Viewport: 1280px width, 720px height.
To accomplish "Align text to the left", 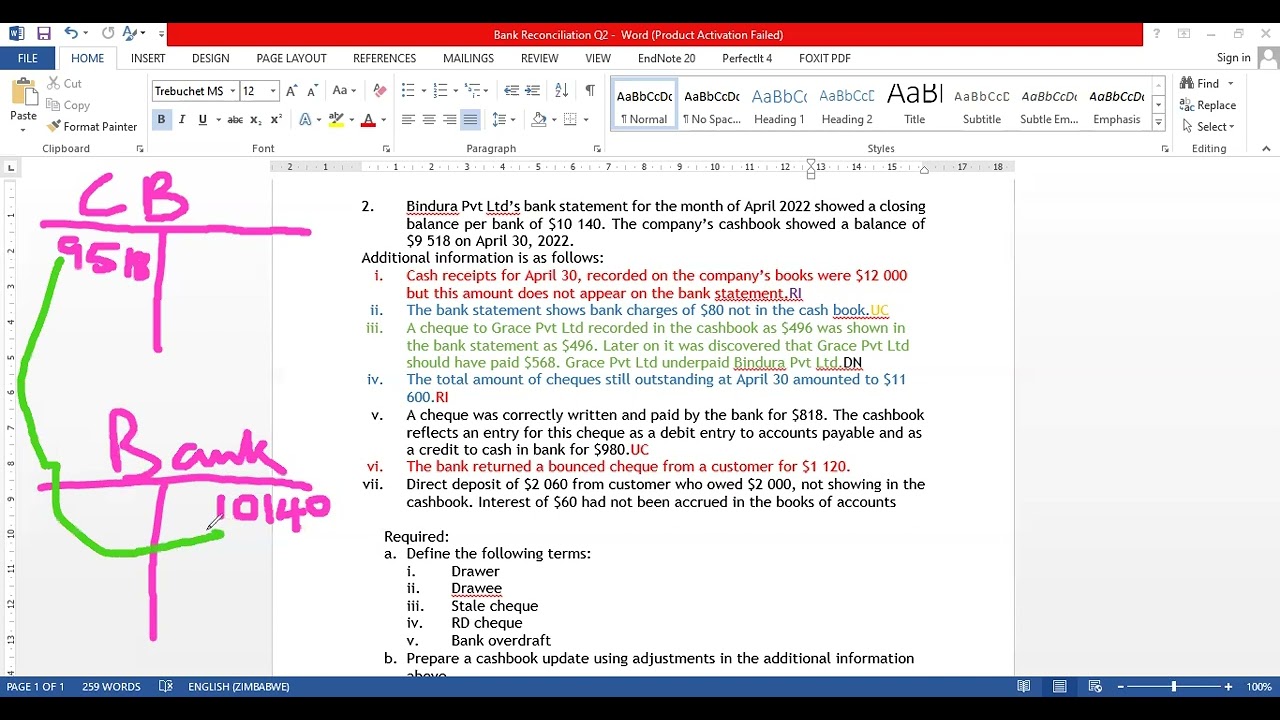I will point(408,120).
